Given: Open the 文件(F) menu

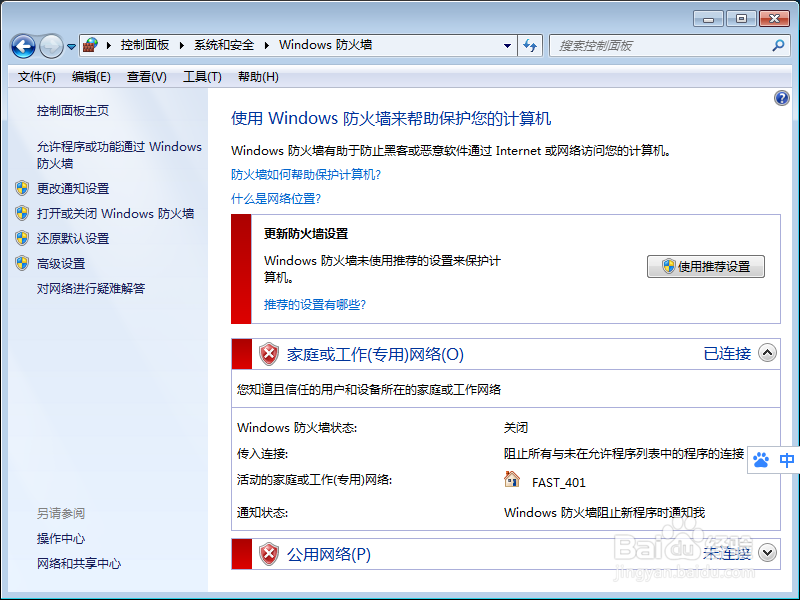Looking at the screenshot, I should coord(36,77).
